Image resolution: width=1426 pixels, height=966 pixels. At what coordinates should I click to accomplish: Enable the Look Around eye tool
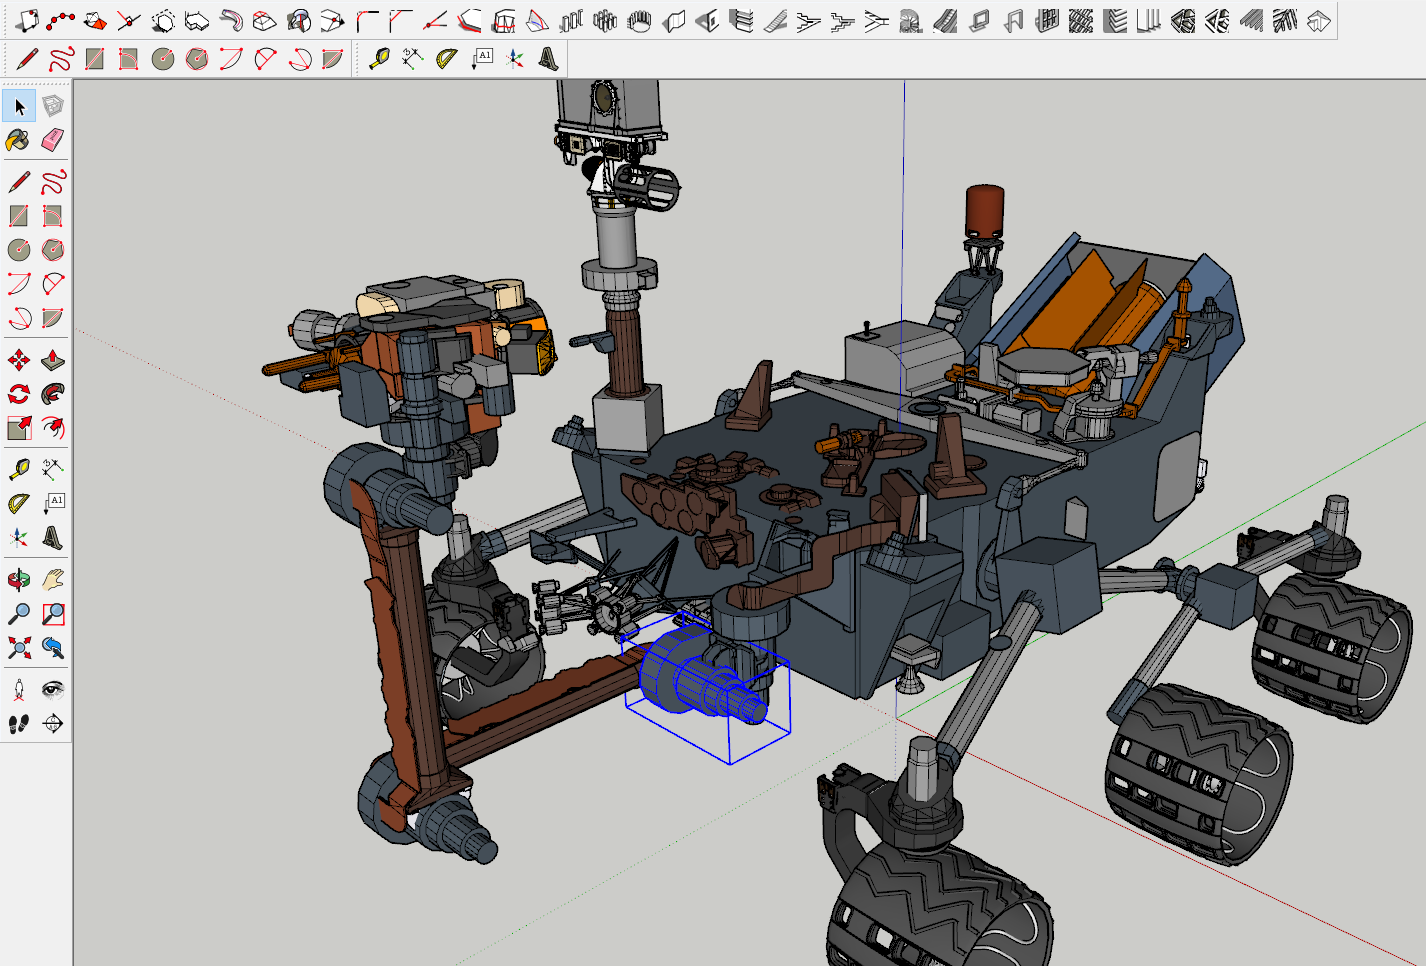click(x=53, y=689)
